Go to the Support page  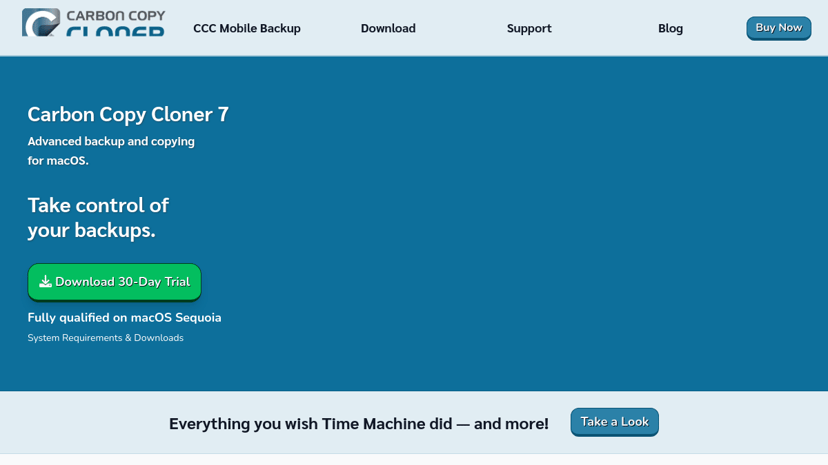pos(529,29)
